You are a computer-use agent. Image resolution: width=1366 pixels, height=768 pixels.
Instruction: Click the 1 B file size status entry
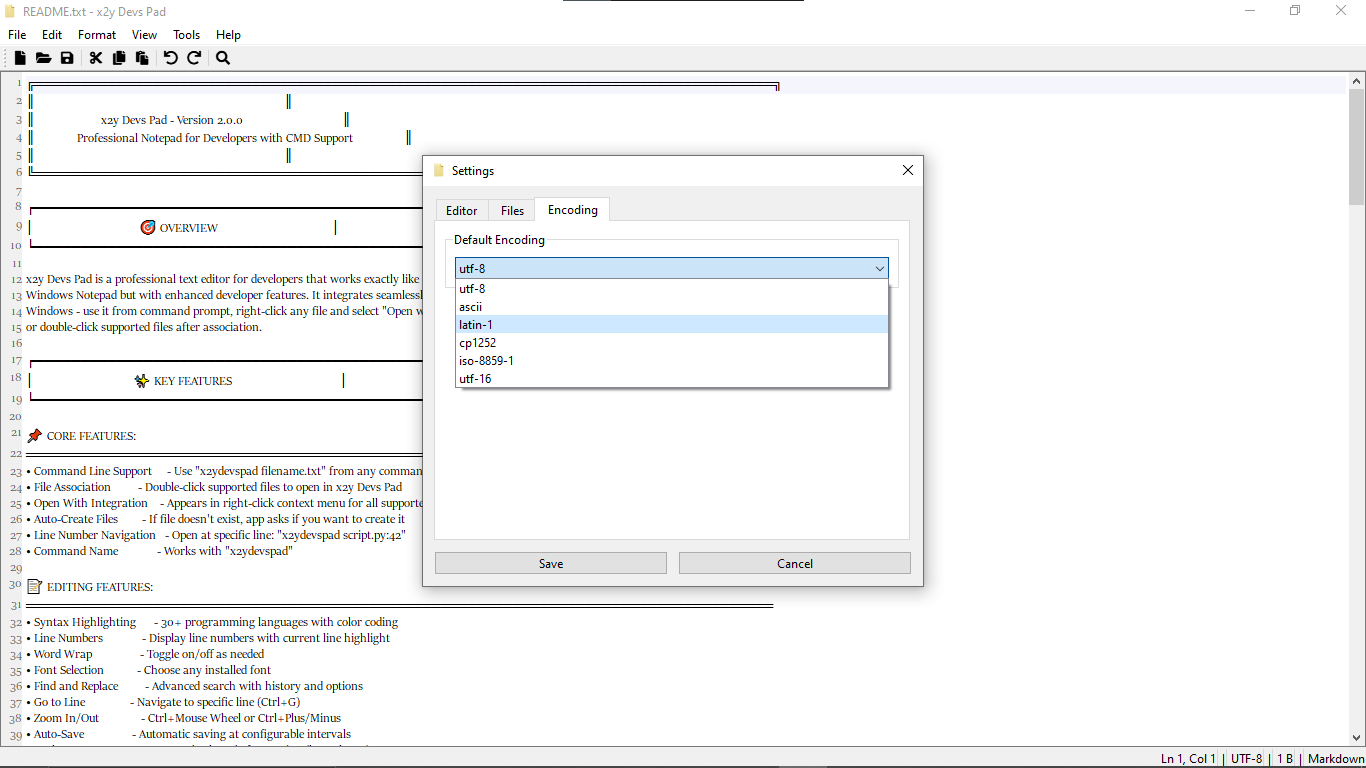pos(1285,759)
